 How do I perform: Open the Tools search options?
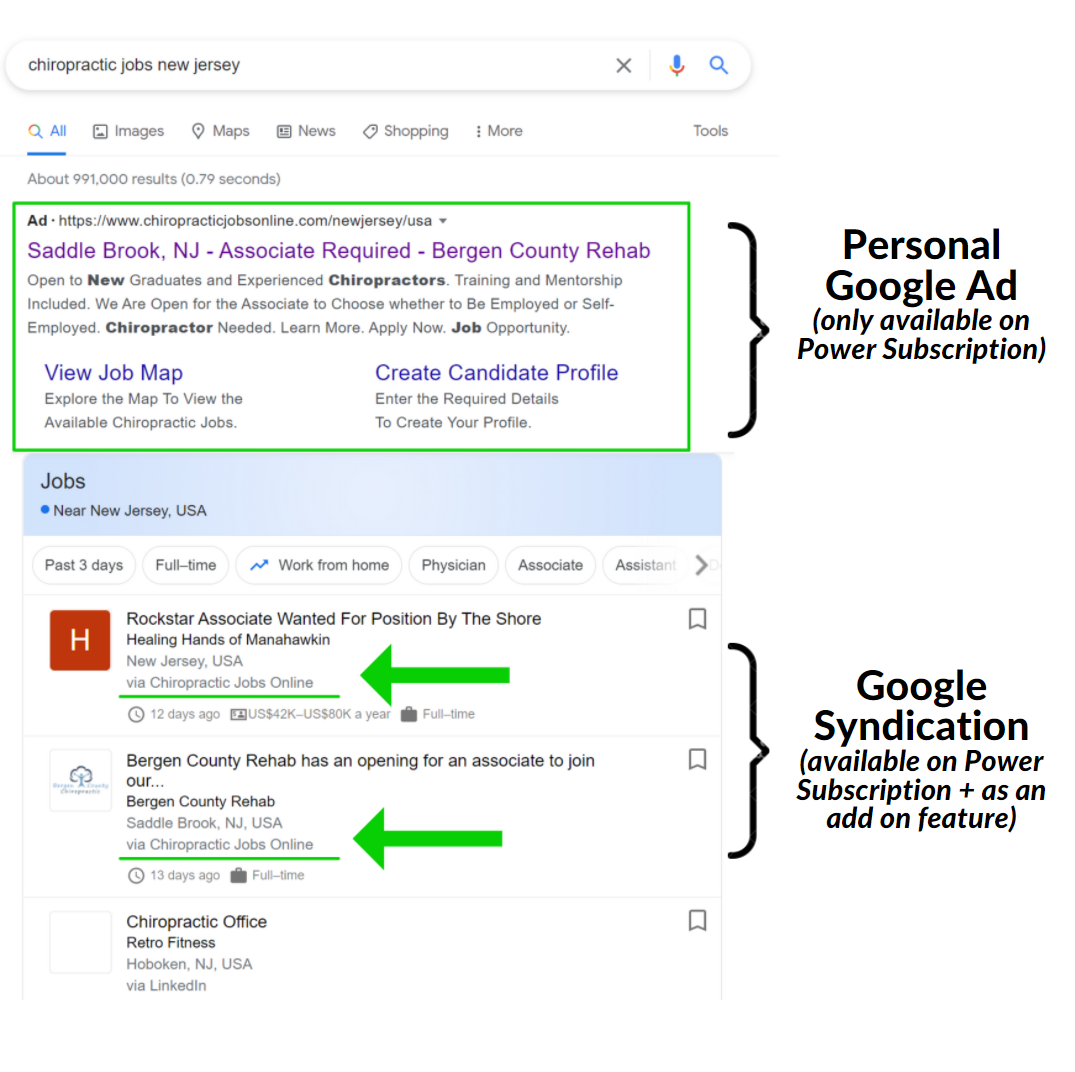(710, 131)
